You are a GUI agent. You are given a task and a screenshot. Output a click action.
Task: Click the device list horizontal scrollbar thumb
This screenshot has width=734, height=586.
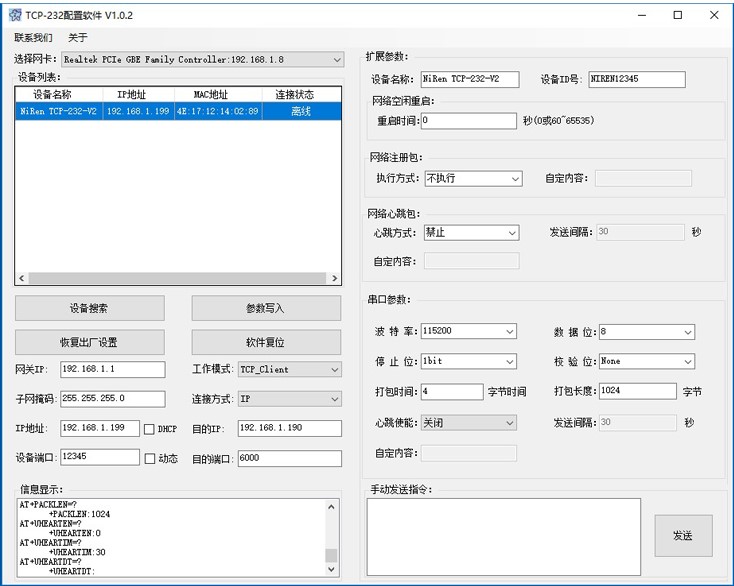pyautogui.click(x=177, y=278)
